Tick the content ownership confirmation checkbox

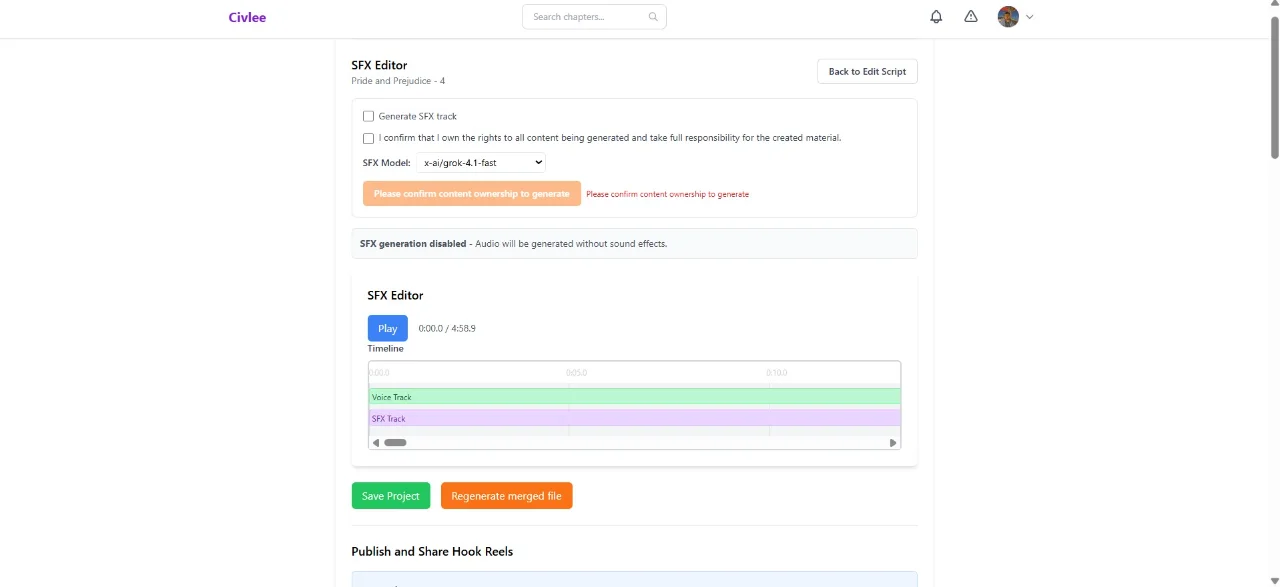click(368, 138)
